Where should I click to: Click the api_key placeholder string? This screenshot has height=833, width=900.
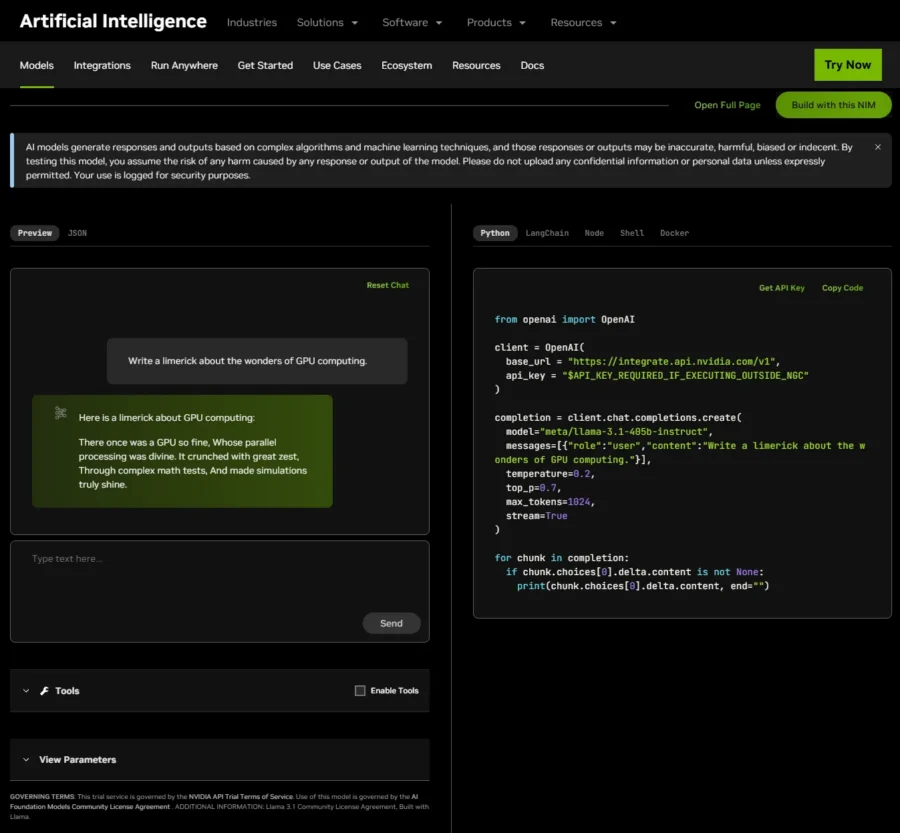(685, 375)
